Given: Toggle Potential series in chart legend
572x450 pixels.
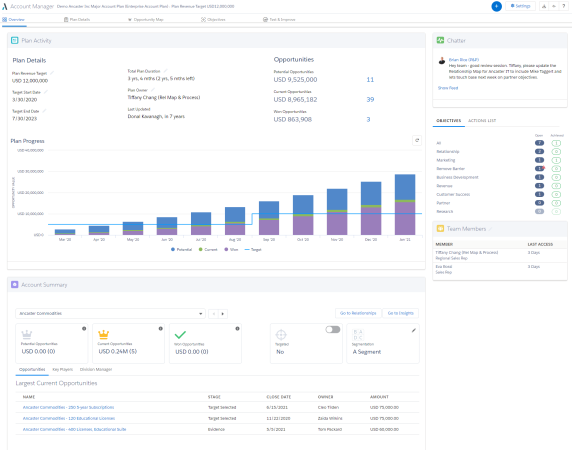Looking at the screenshot, I should click(181, 249).
